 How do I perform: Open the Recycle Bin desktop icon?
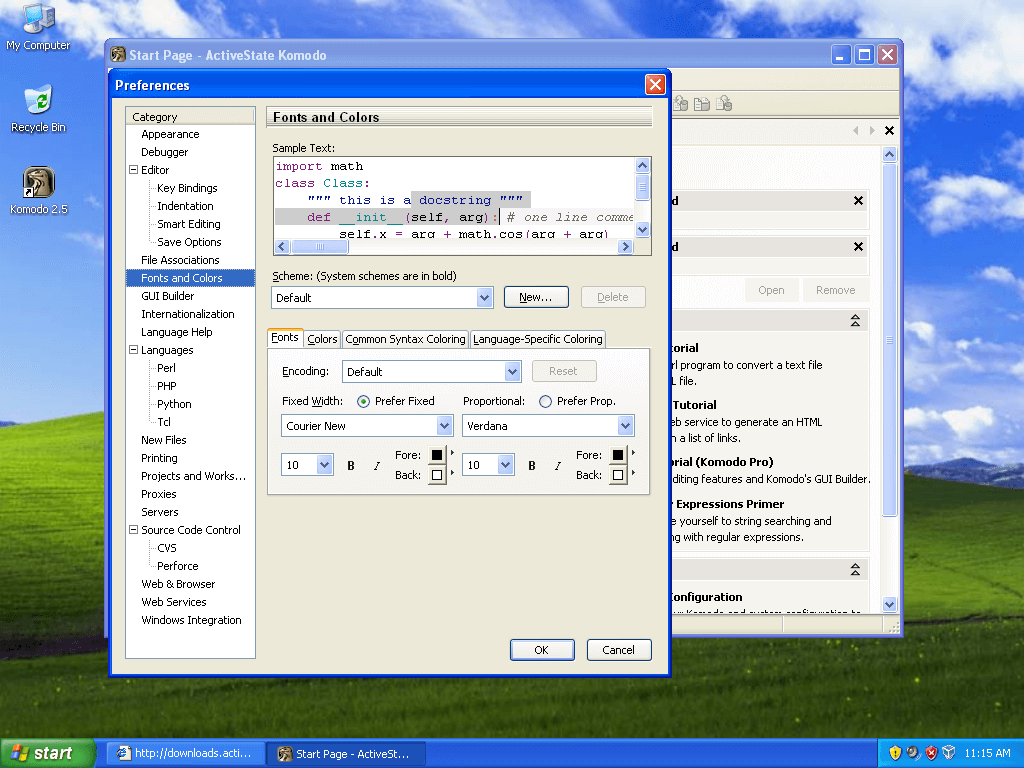click(38, 108)
